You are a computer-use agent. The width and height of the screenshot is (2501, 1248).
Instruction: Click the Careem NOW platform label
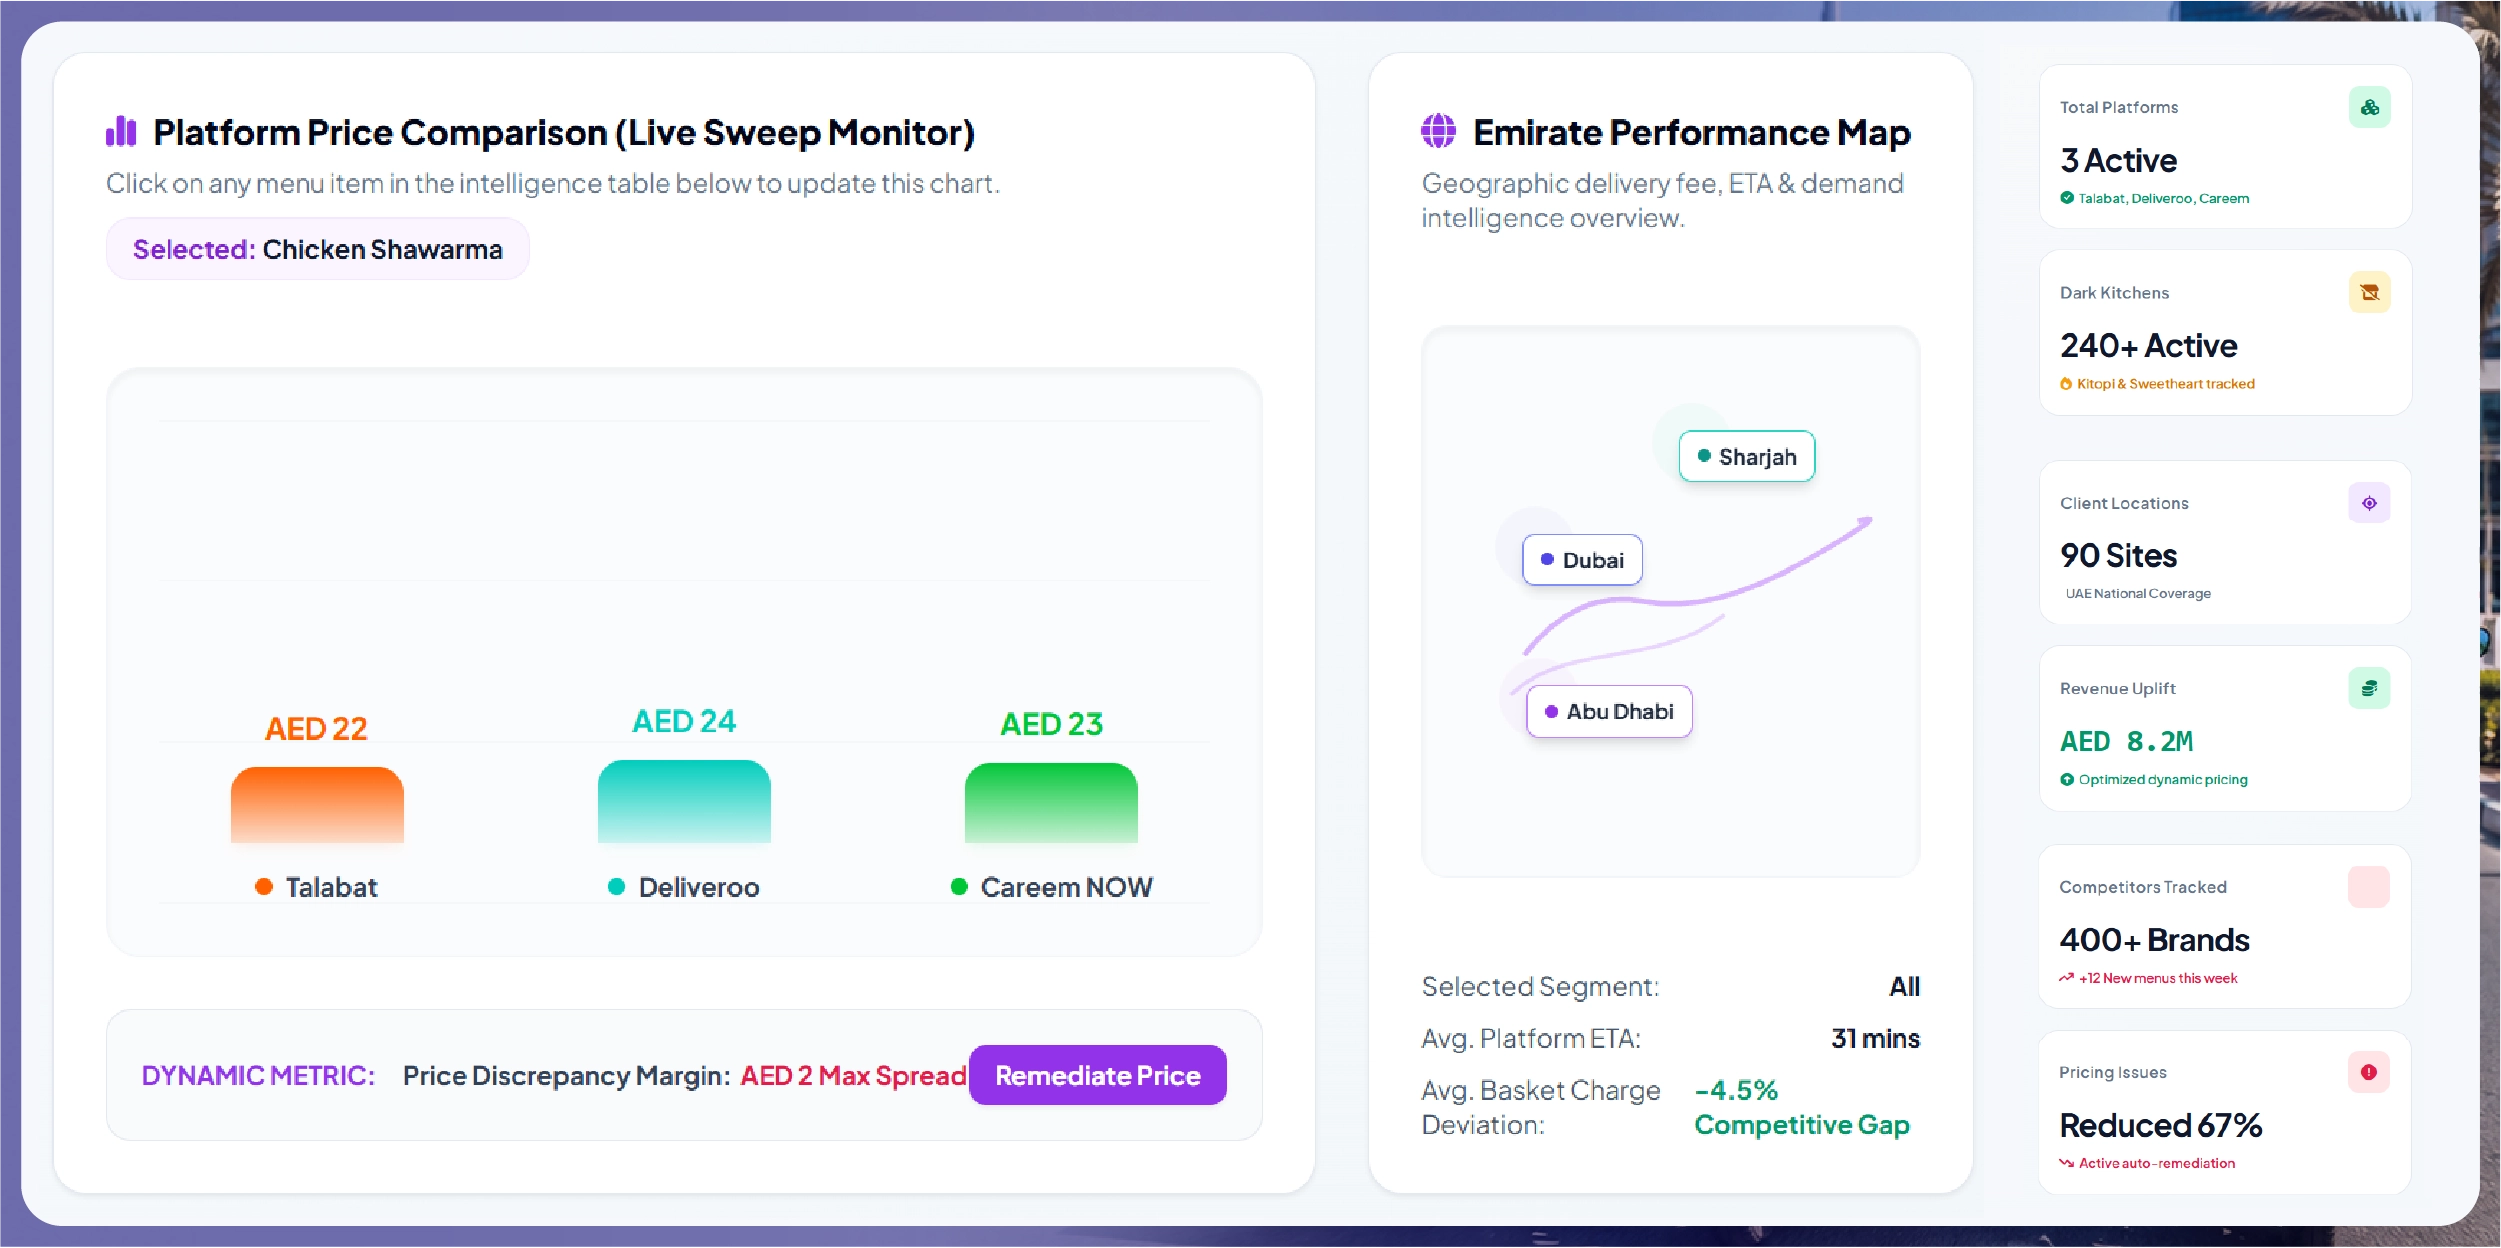point(1067,887)
